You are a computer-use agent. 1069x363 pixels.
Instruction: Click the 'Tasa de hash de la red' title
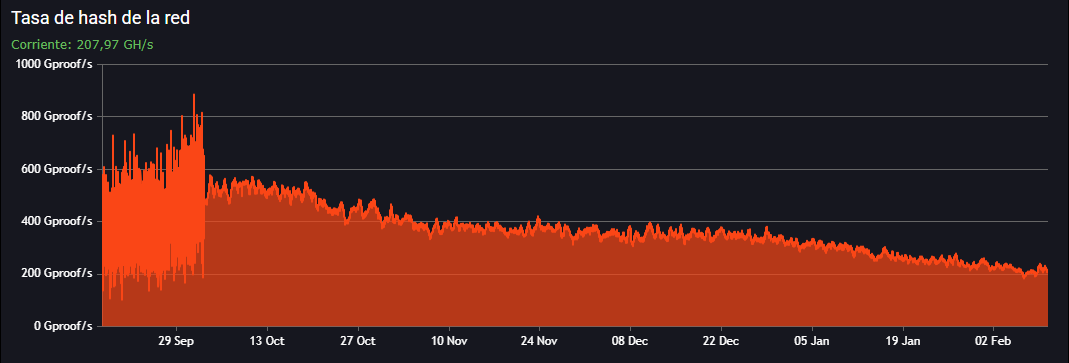(100, 18)
